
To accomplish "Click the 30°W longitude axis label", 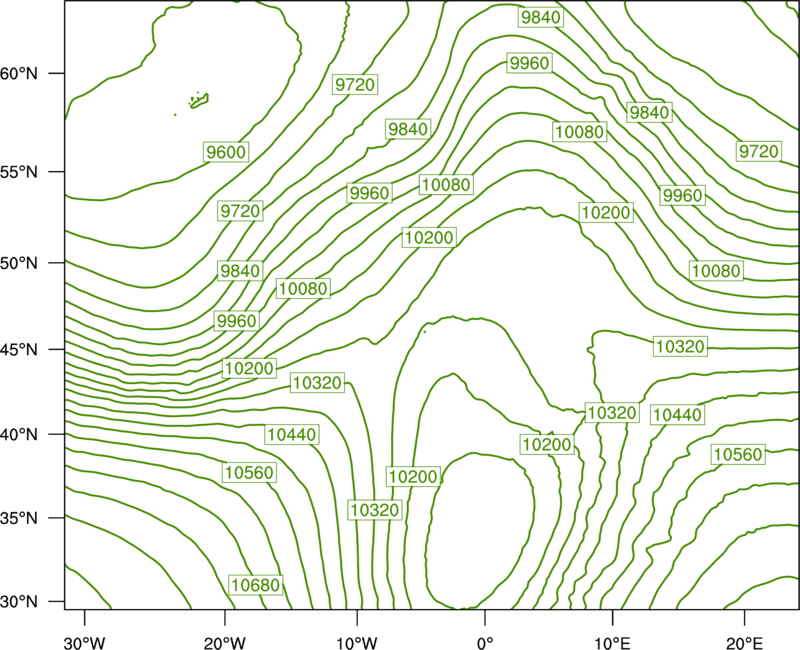I will coord(85,643).
